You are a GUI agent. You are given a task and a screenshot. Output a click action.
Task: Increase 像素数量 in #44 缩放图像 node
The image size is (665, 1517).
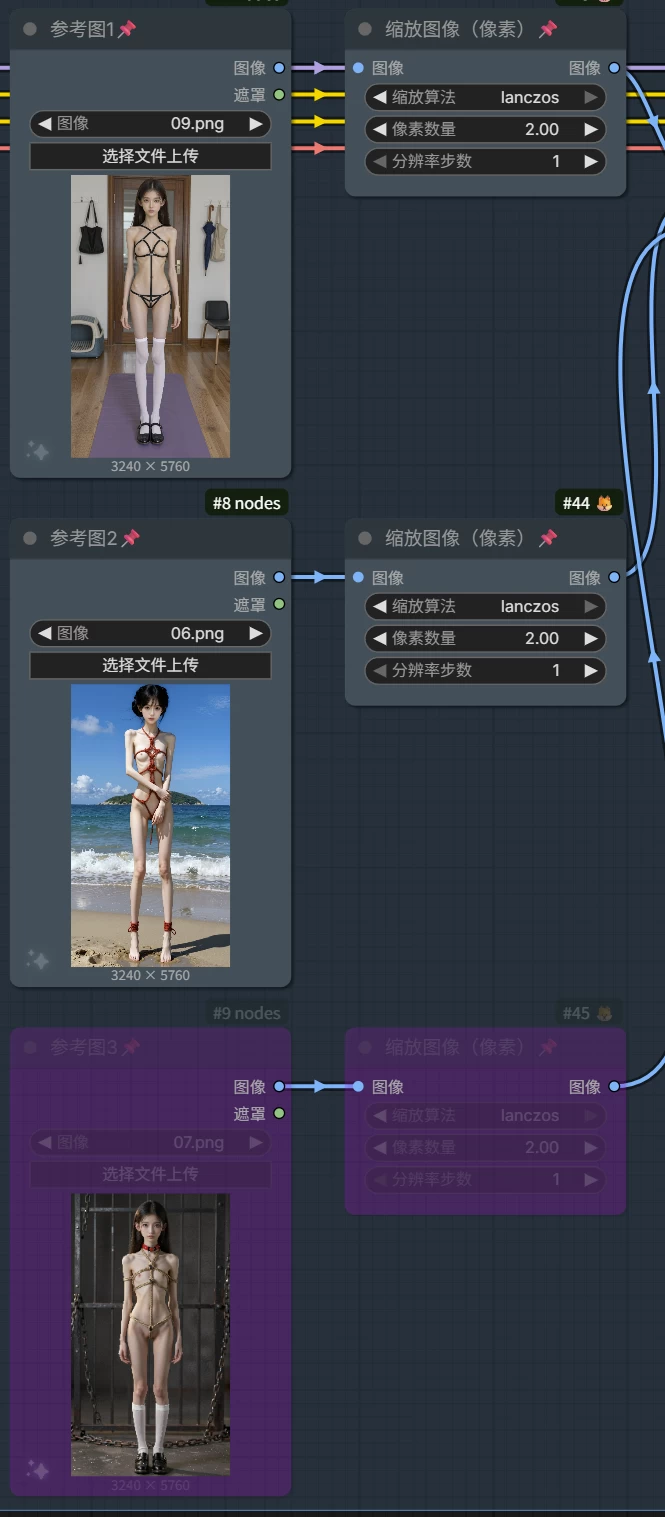point(591,638)
